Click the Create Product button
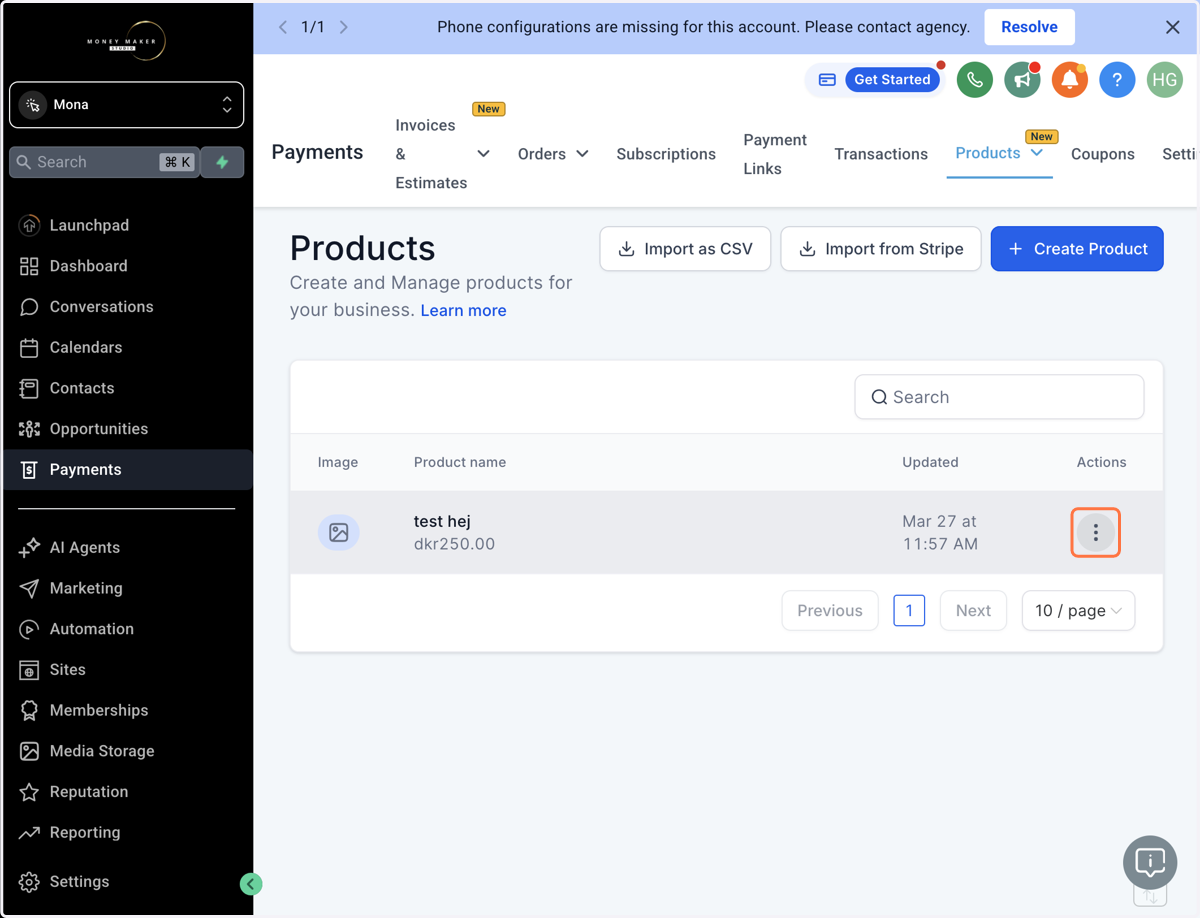 1077,249
